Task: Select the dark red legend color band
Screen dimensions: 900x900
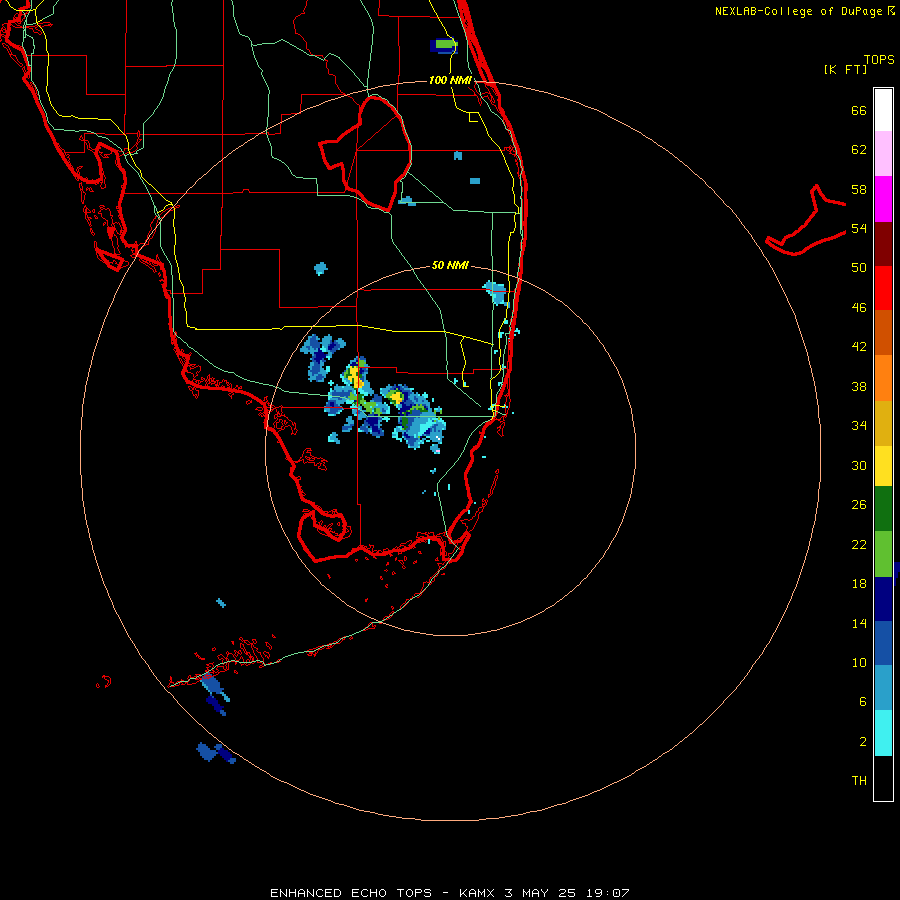Action: click(883, 244)
